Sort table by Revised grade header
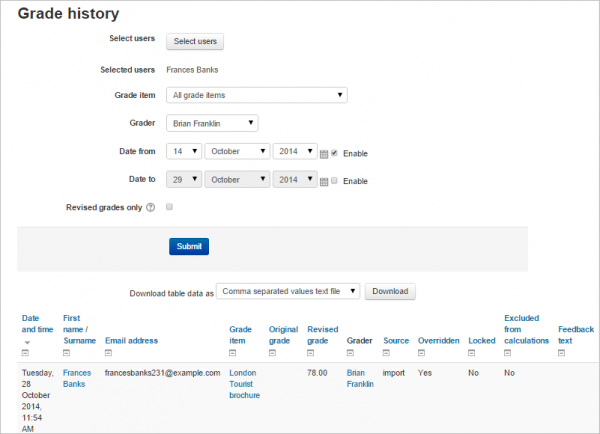Screen dimensions: 600x434 coord(321,334)
